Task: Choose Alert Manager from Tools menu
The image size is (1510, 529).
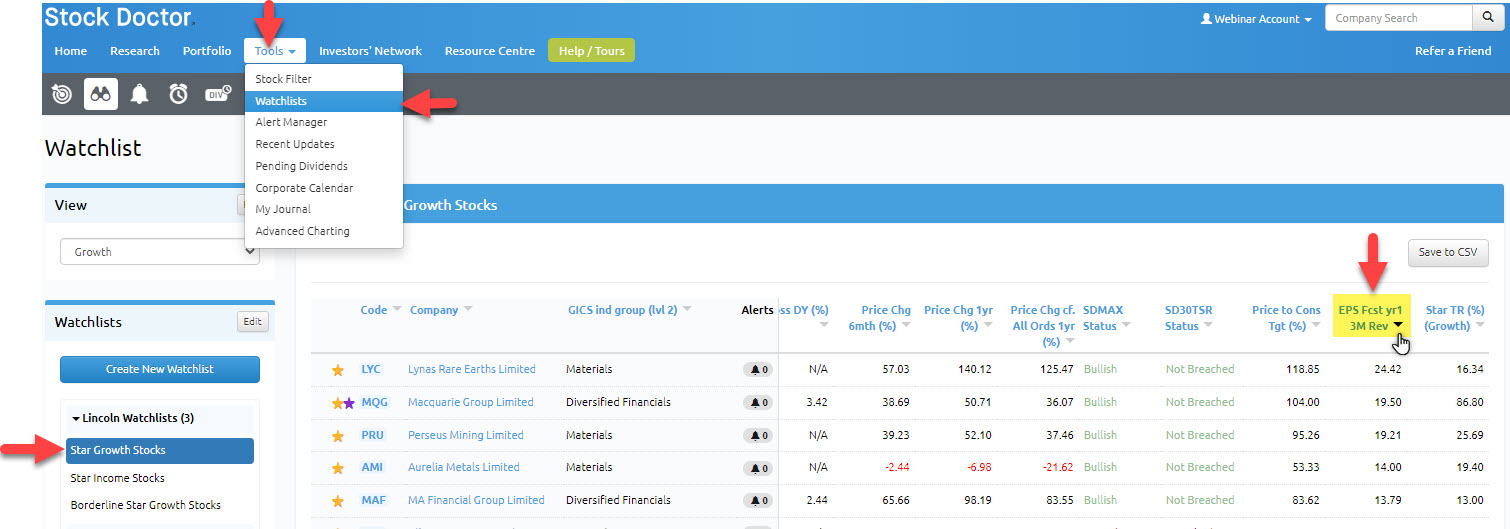Action: pos(323,122)
